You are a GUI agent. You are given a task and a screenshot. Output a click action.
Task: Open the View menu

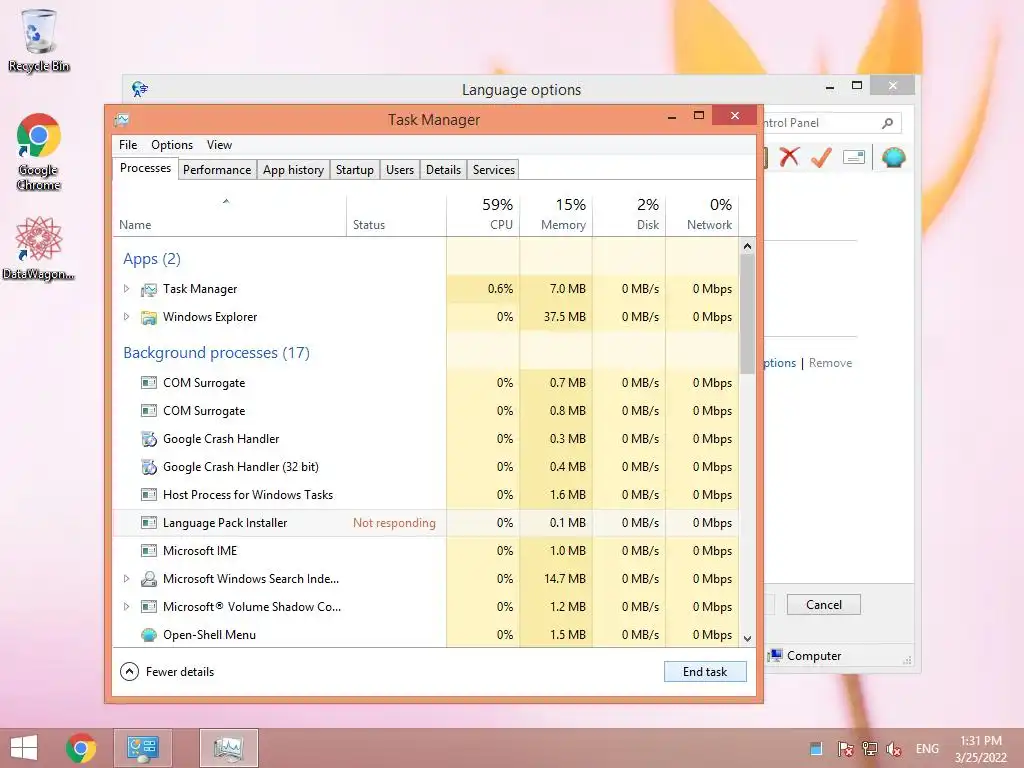pos(219,145)
